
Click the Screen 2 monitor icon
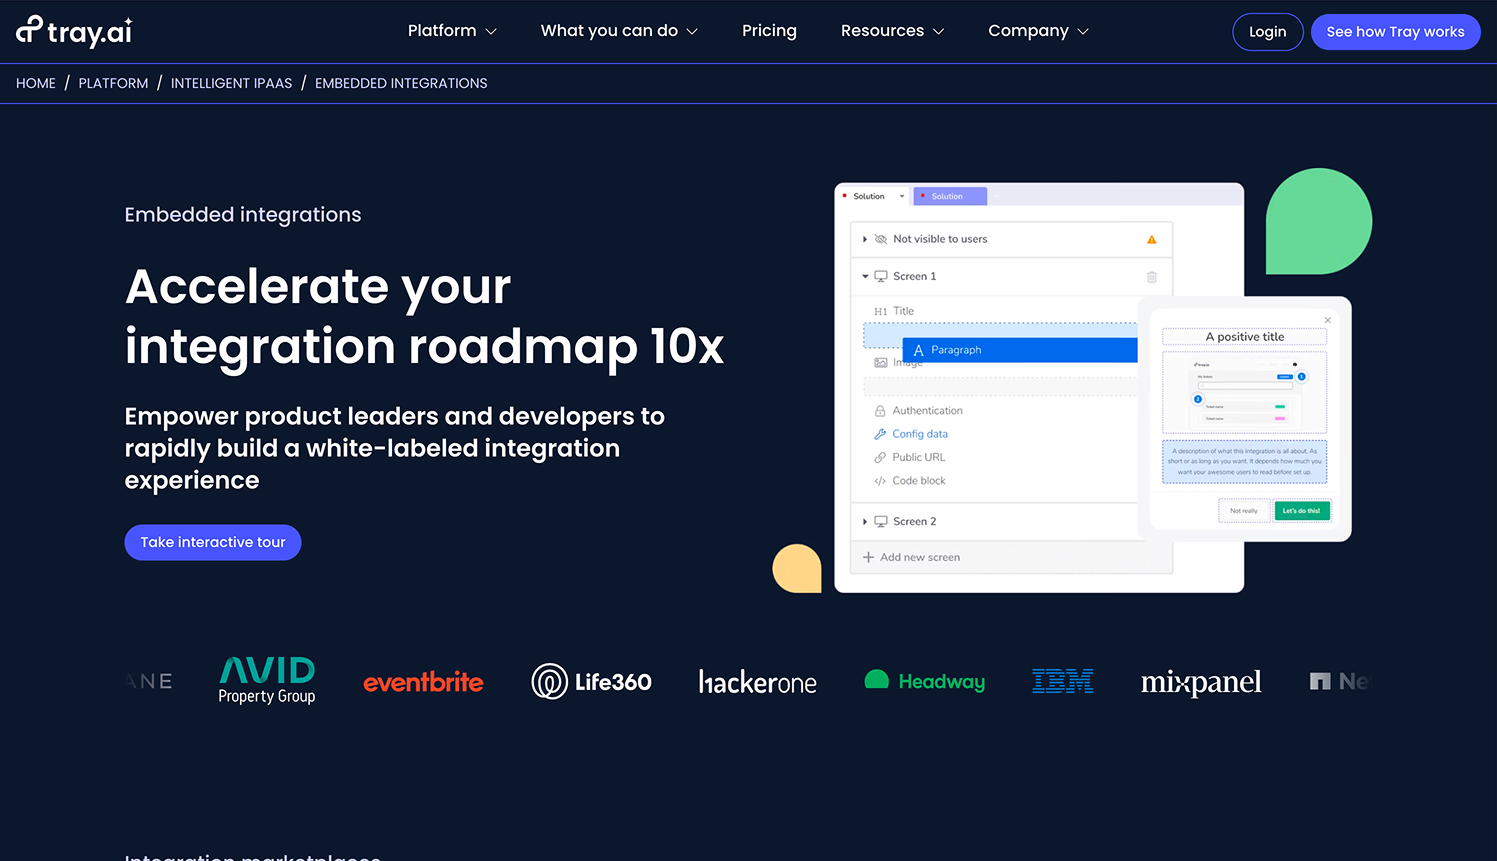coord(881,522)
